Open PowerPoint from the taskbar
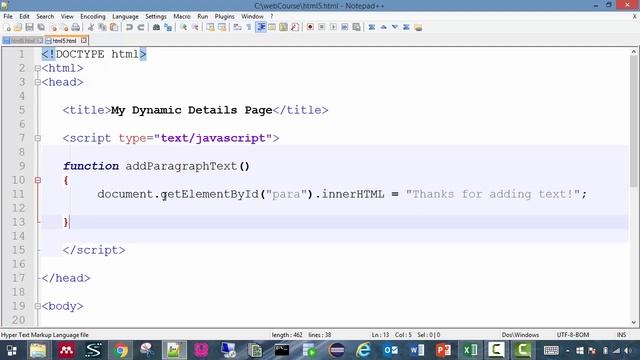 443,350
